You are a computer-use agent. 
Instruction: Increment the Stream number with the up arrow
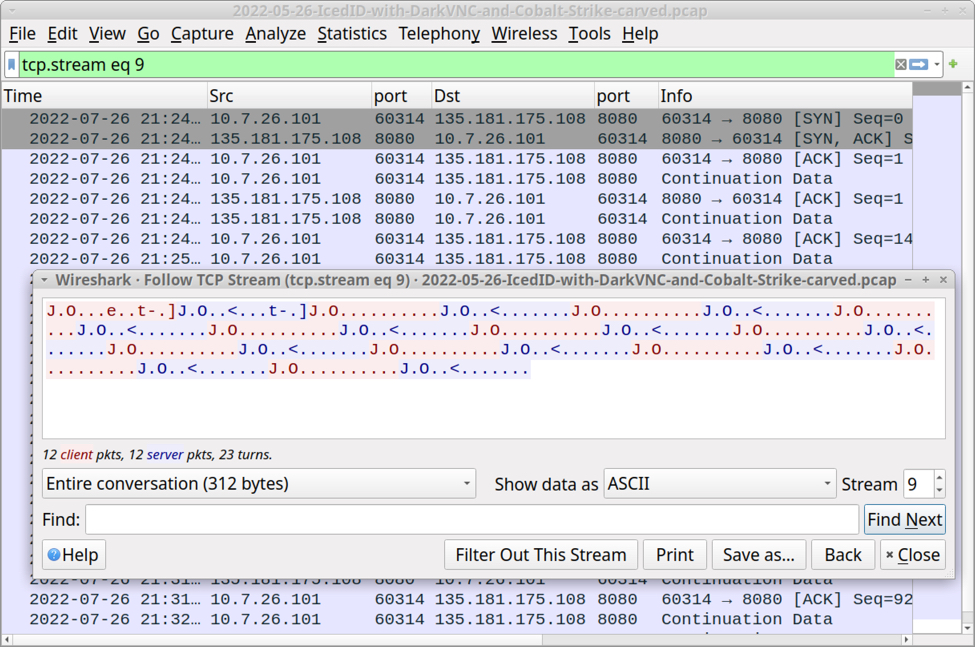[939, 477]
